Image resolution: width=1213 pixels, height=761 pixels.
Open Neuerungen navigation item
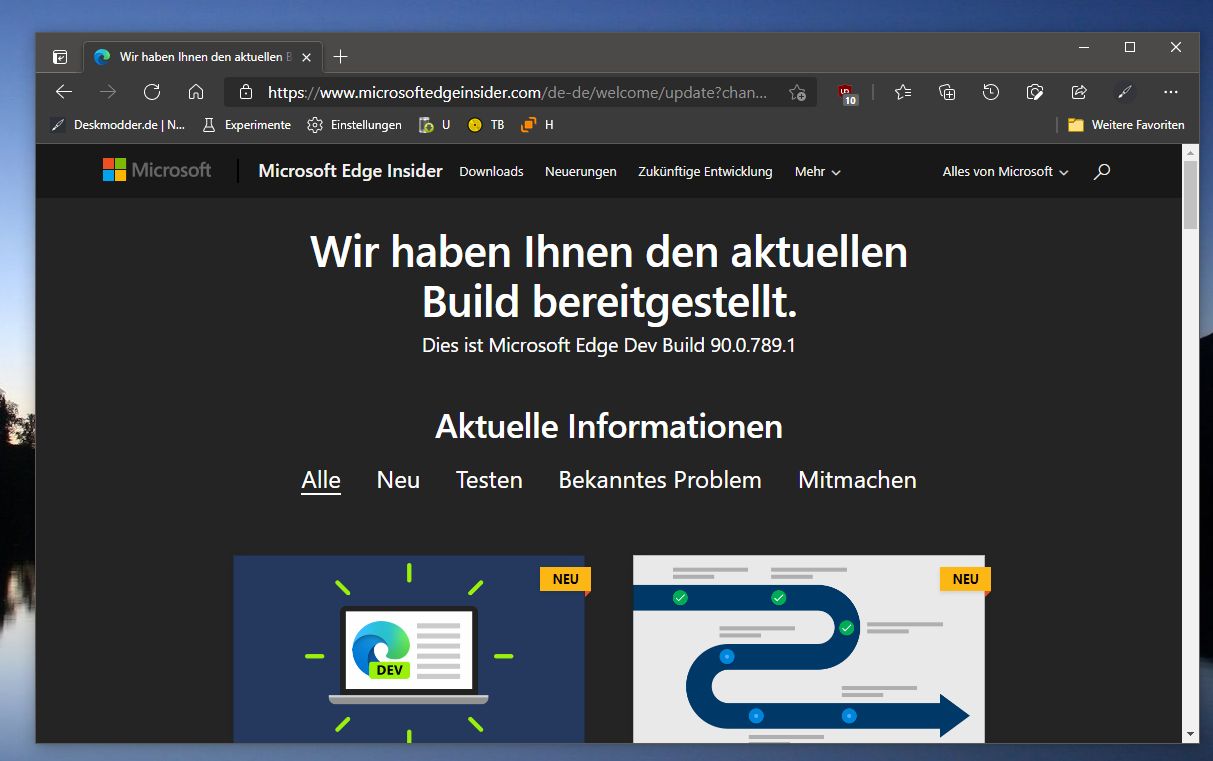(580, 172)
